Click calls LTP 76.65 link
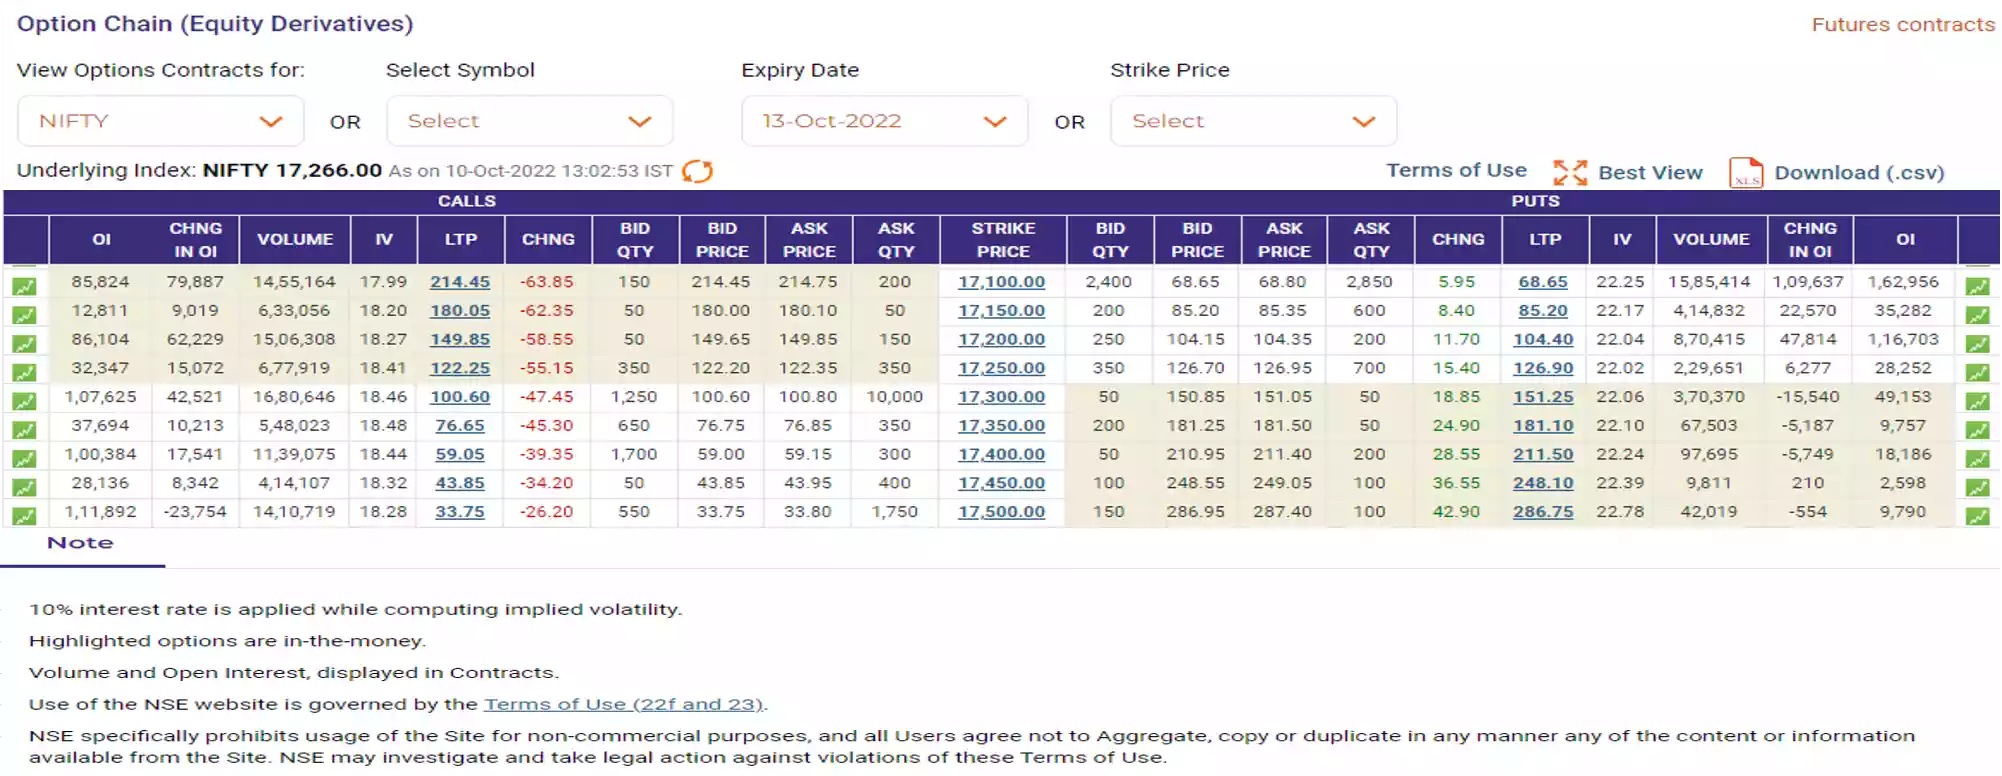Image resolution: width=2002 pixels, height=776 pixels. pos(460,426)
